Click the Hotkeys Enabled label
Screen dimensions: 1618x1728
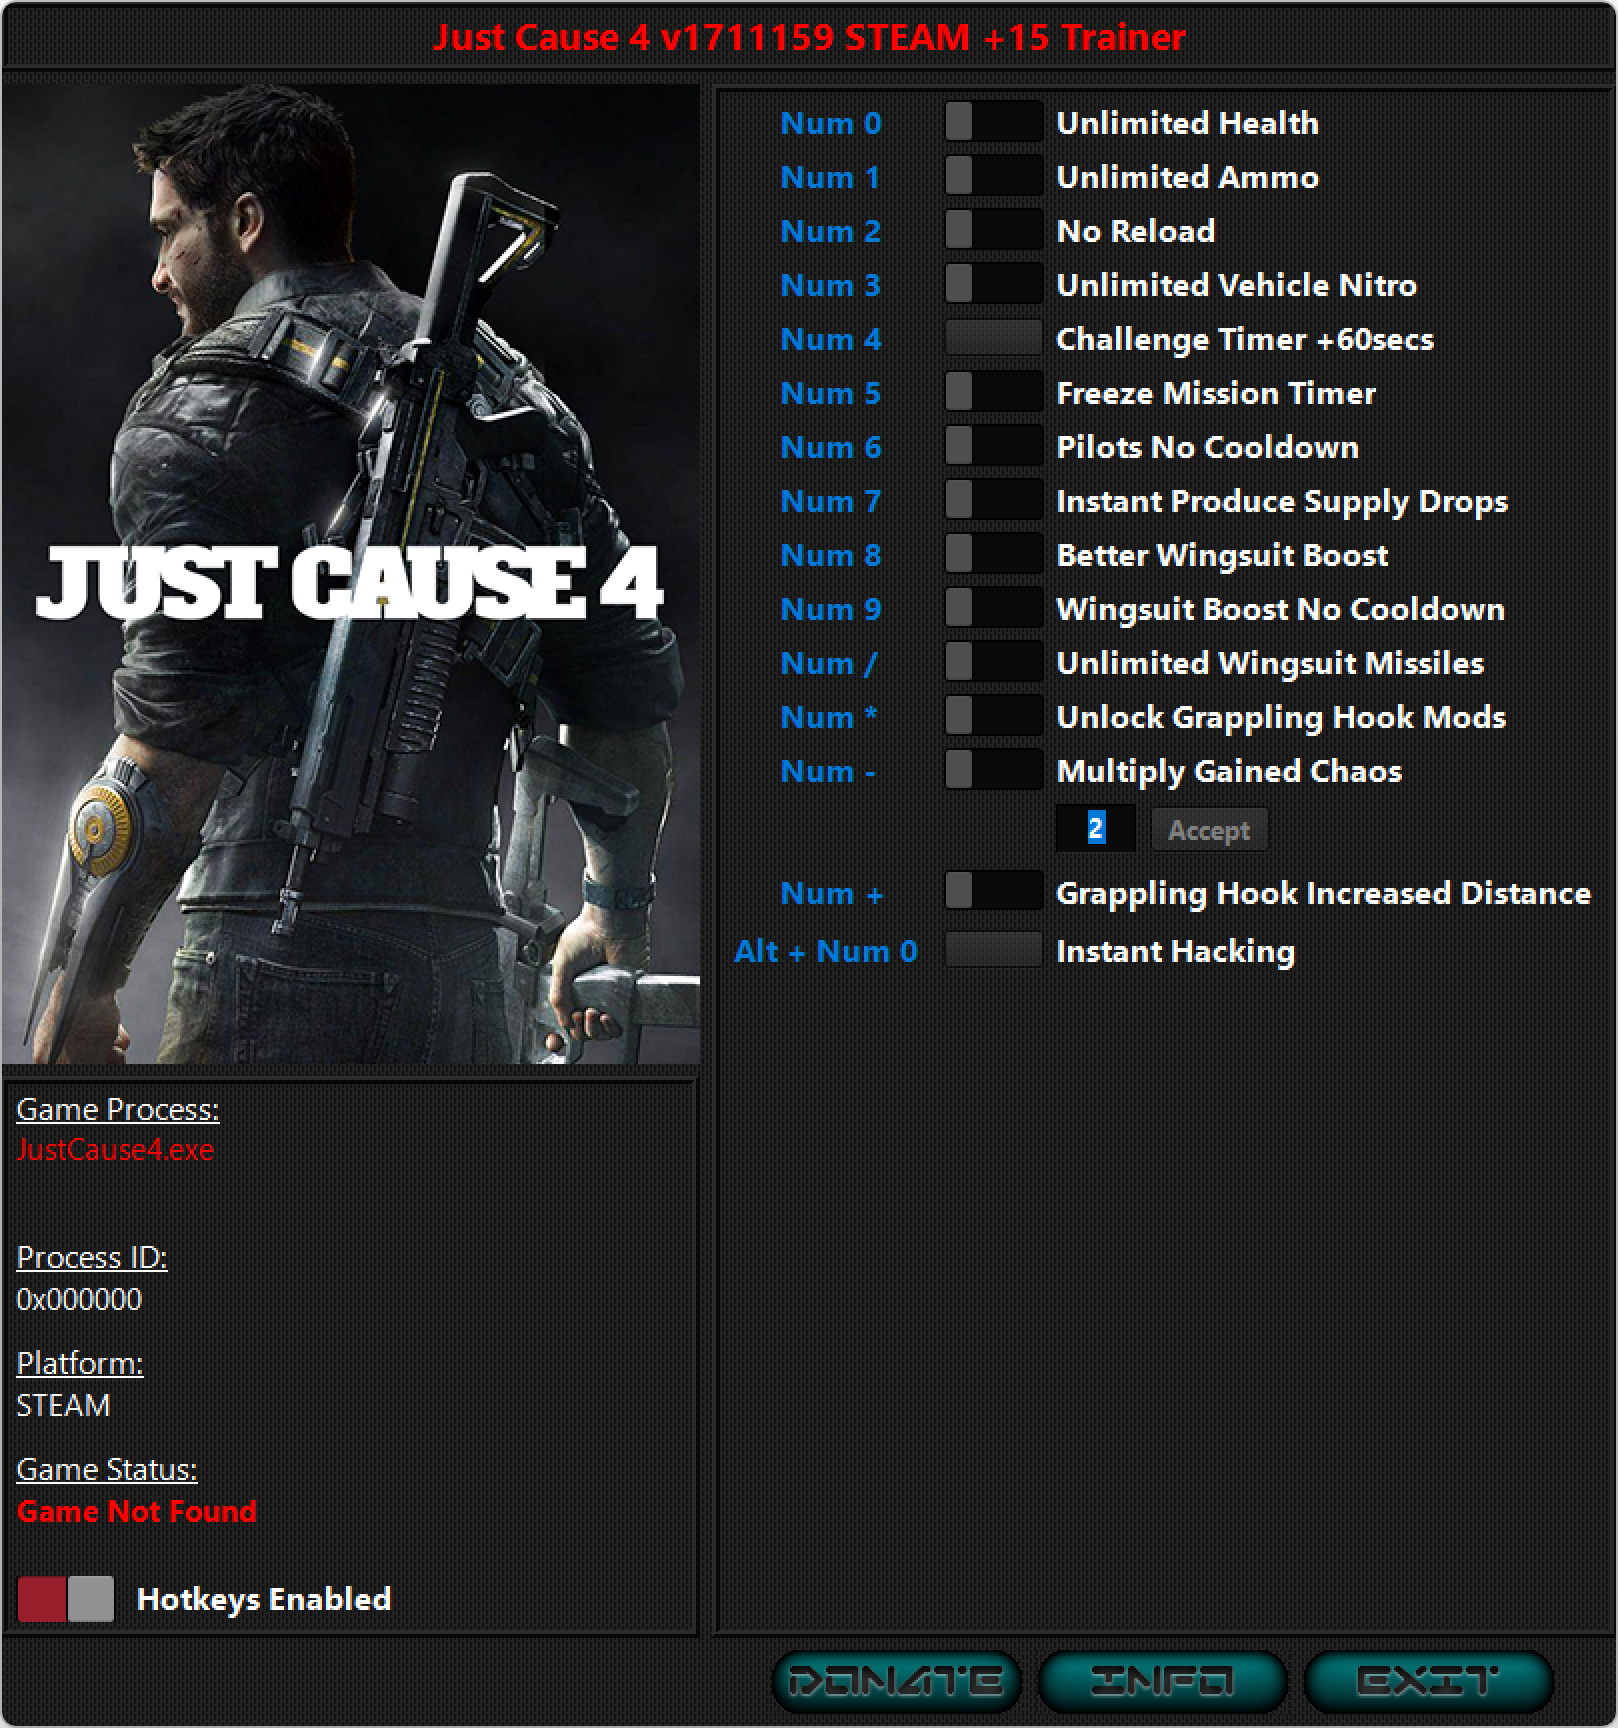264,1599
